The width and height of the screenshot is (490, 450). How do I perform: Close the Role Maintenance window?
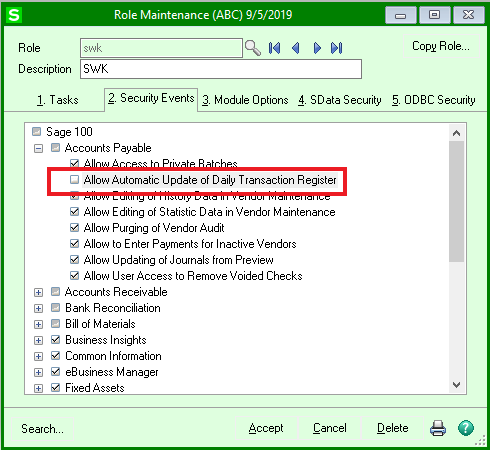468,15
